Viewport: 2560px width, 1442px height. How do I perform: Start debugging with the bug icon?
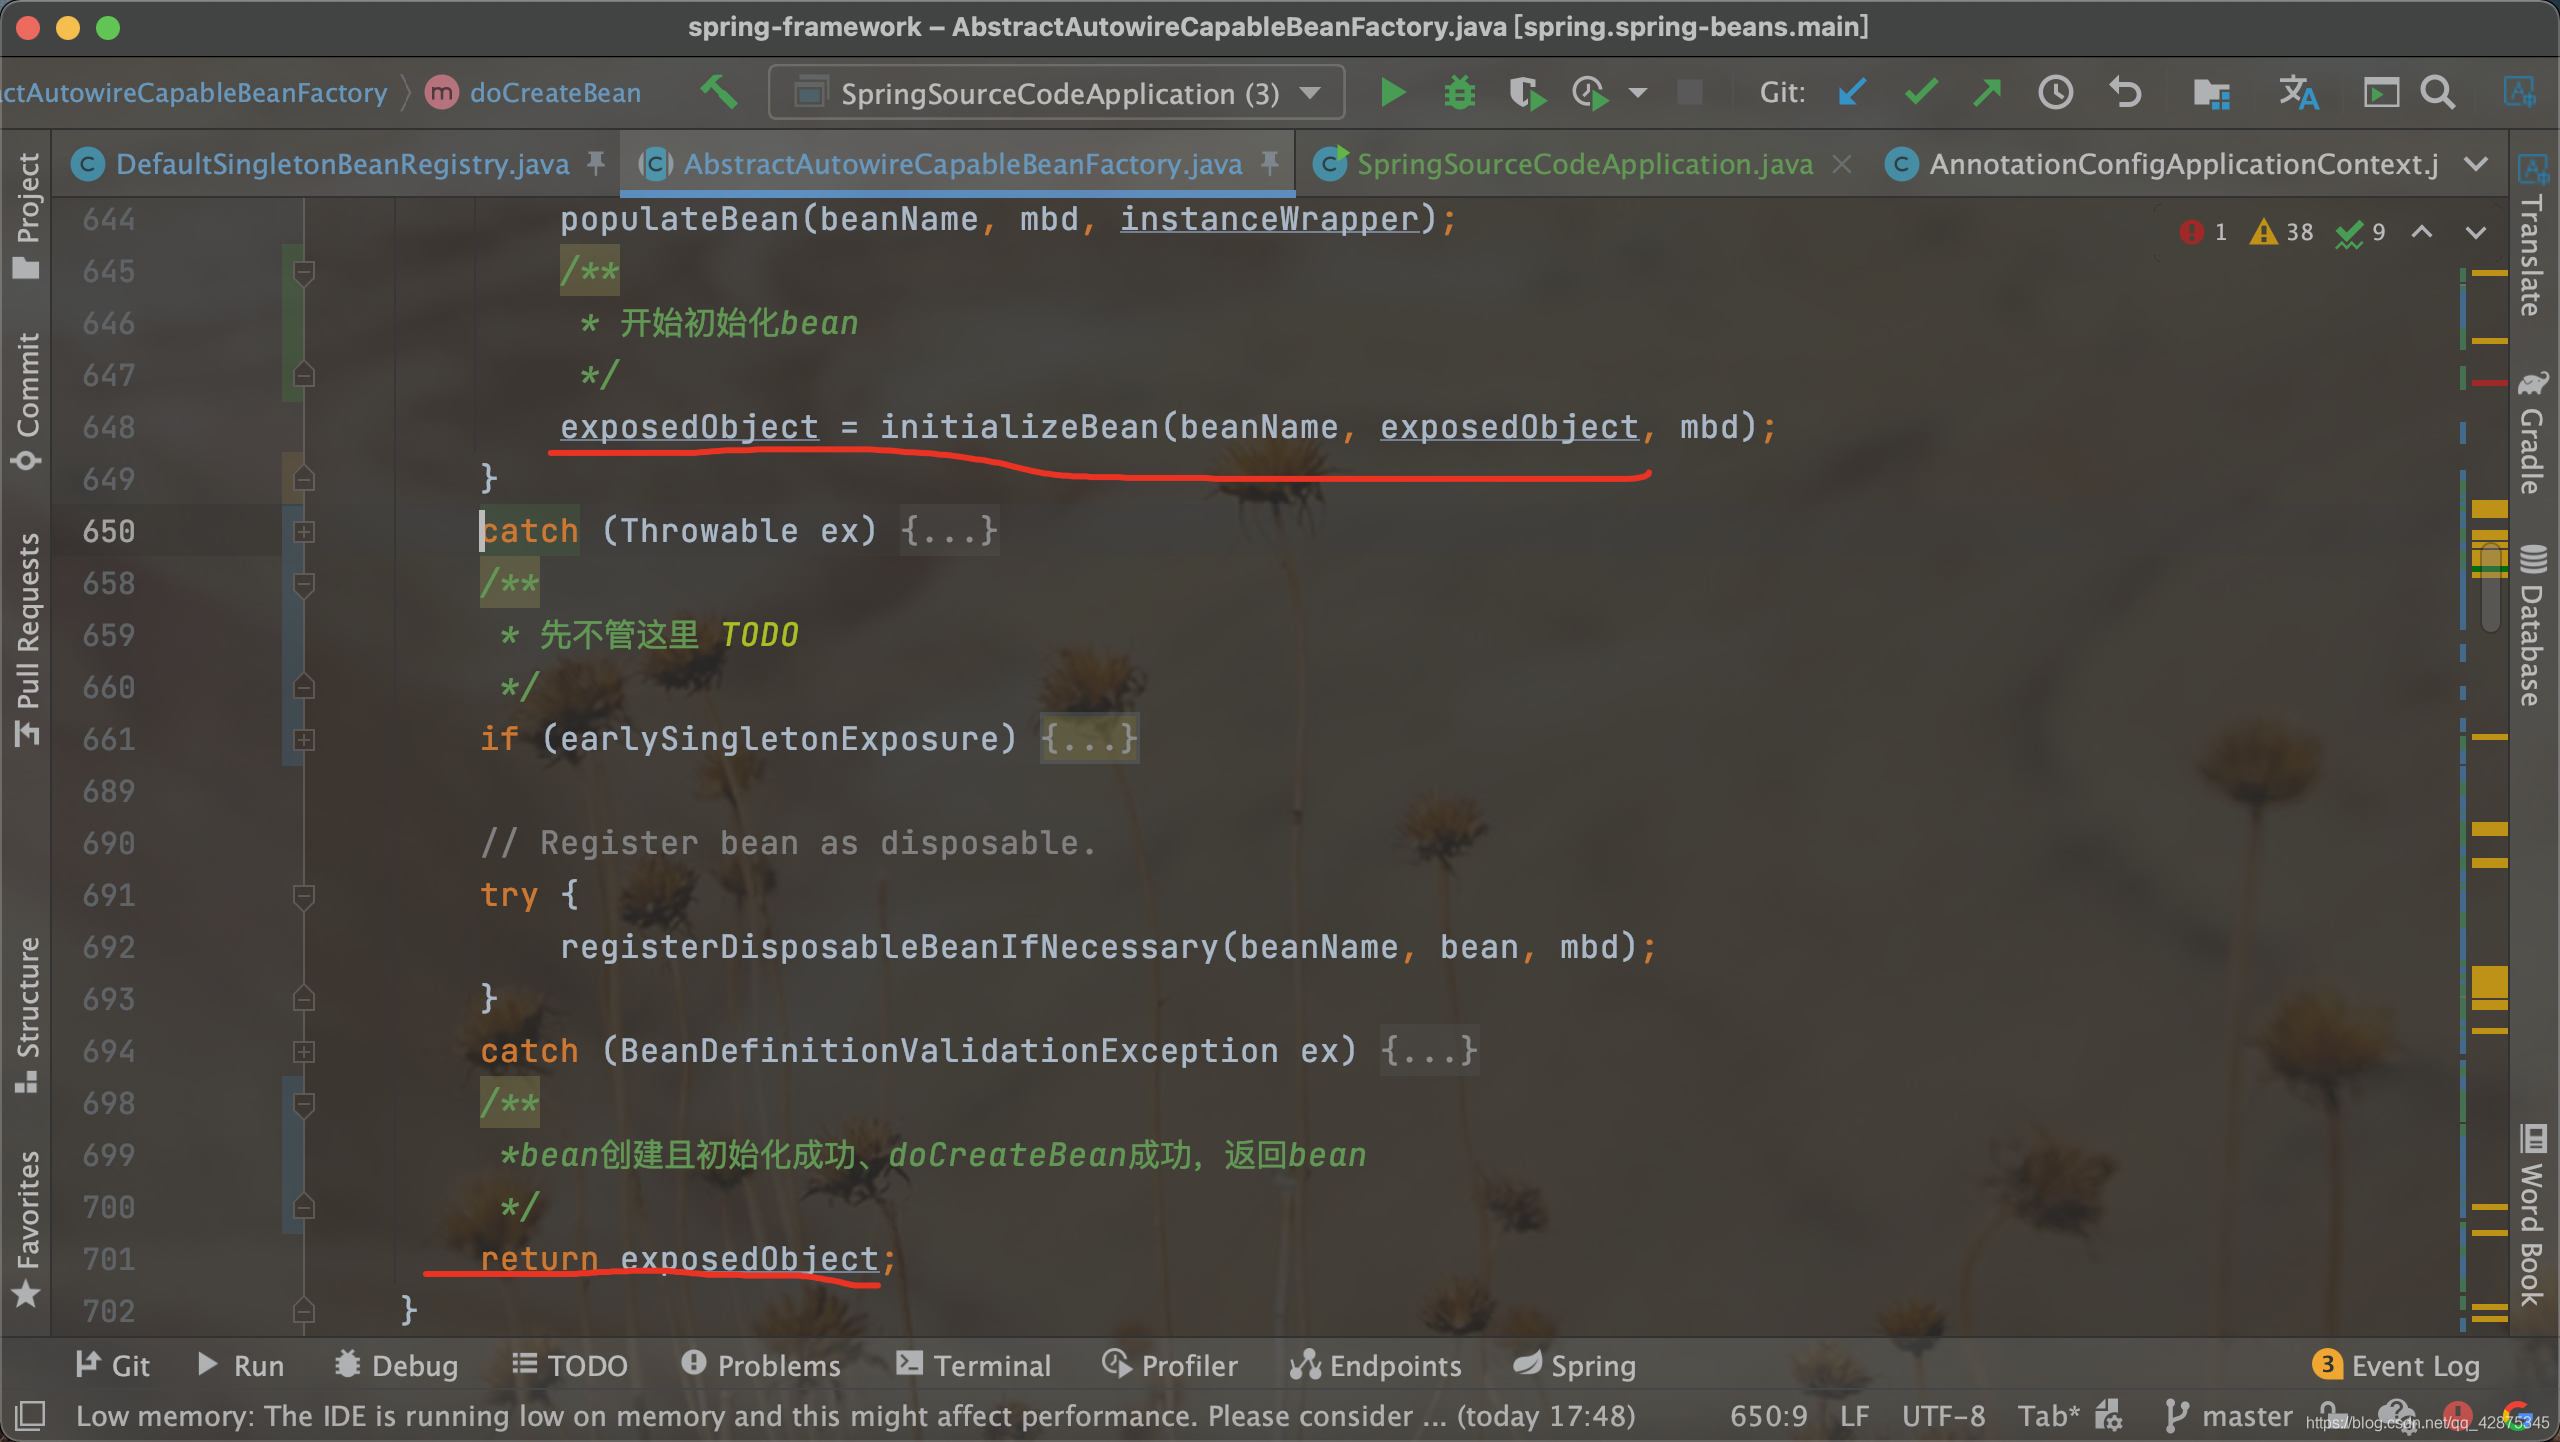tap(1459, 93)
